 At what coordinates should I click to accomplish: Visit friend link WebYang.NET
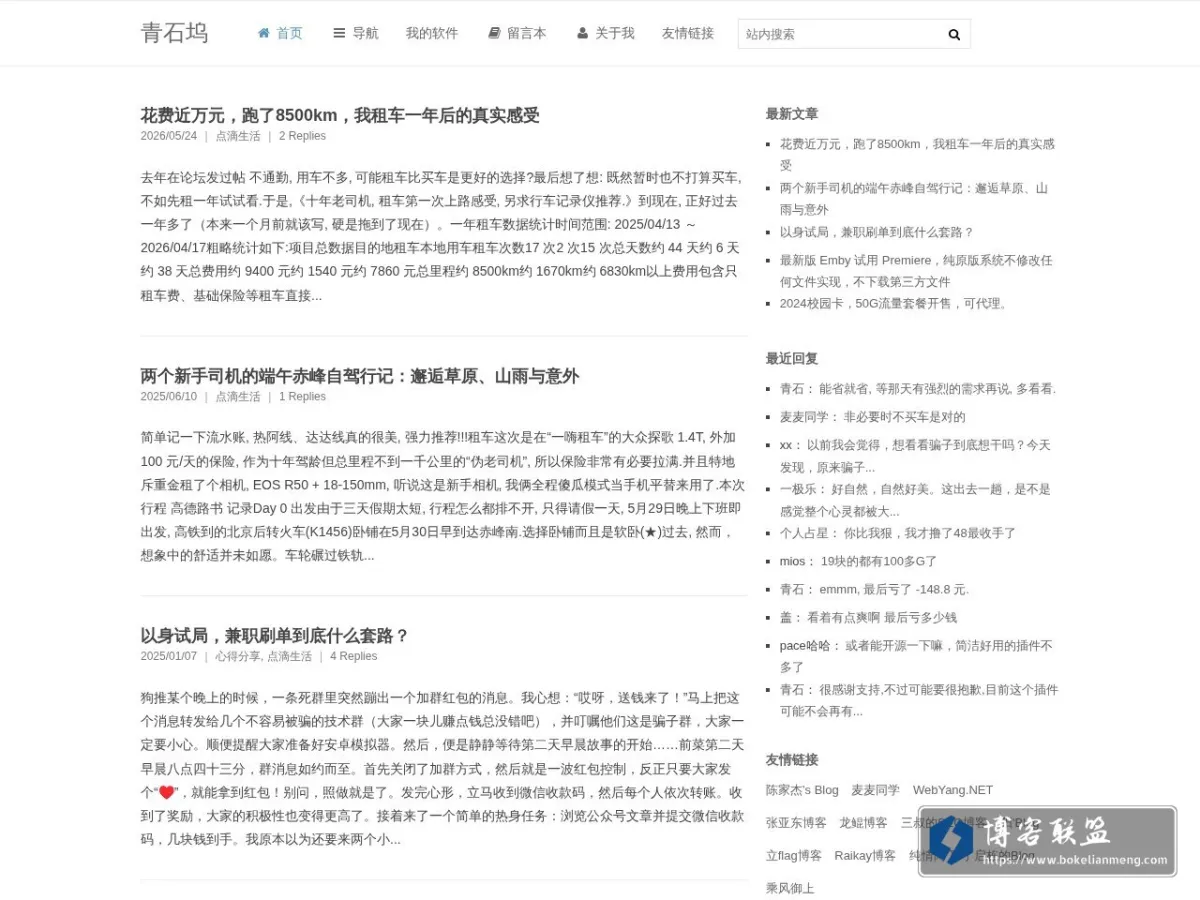[x=953, y=790]
